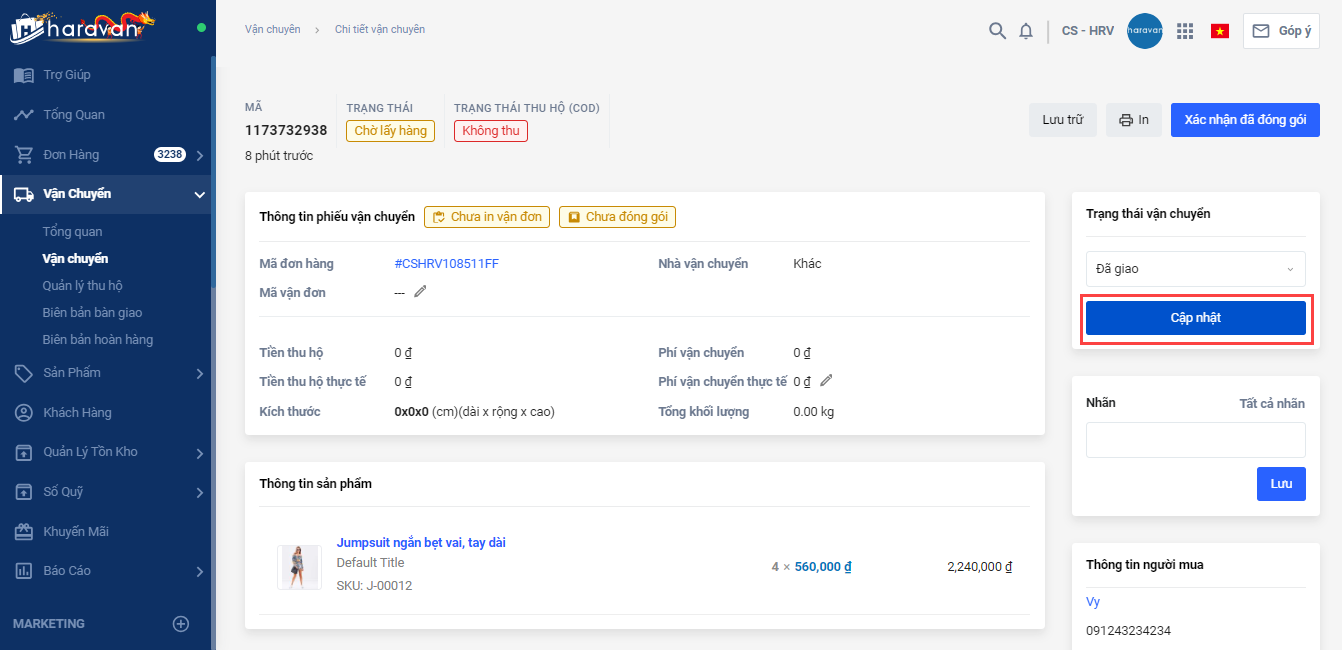Edit Phí vận chuyển thực tế pencil icon
The width and height of the screenshot is (1342, 650).
pos(826,380)
